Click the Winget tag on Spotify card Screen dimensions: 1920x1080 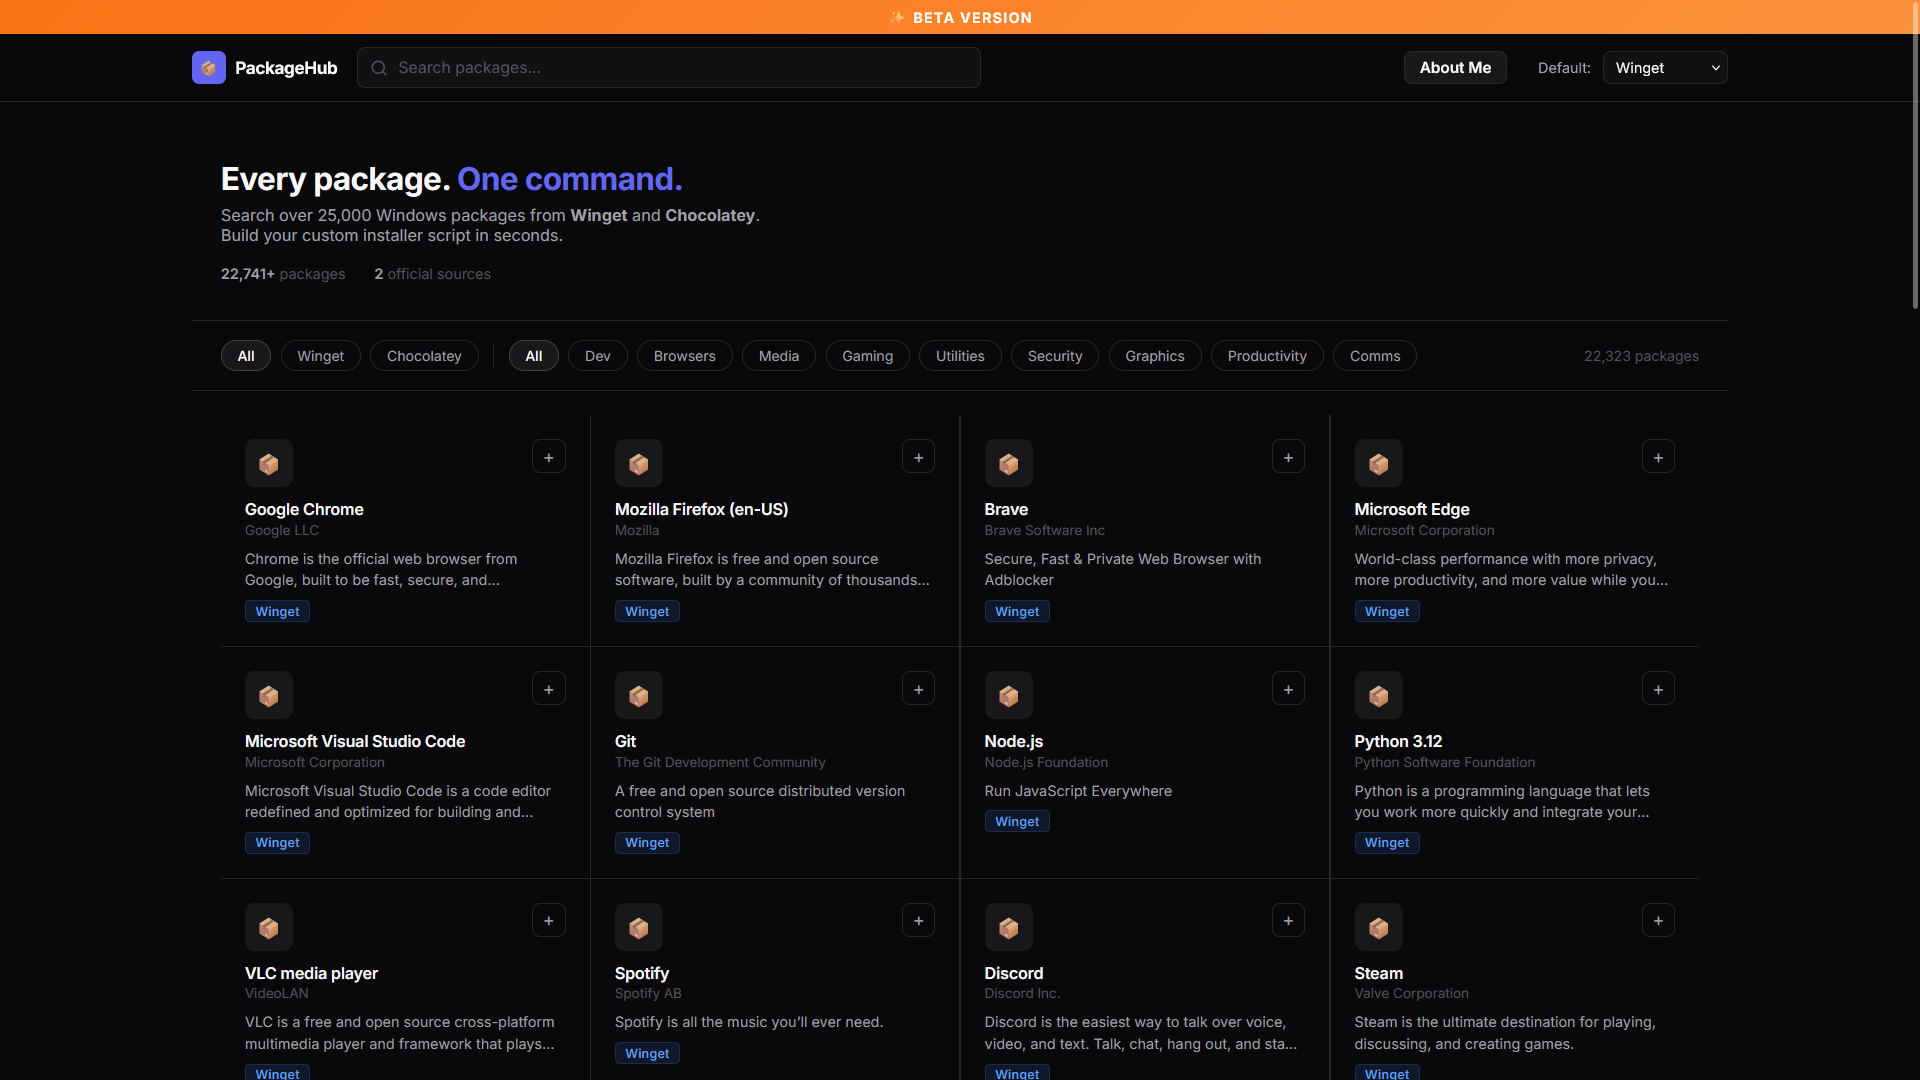(x=647, y=1053)
